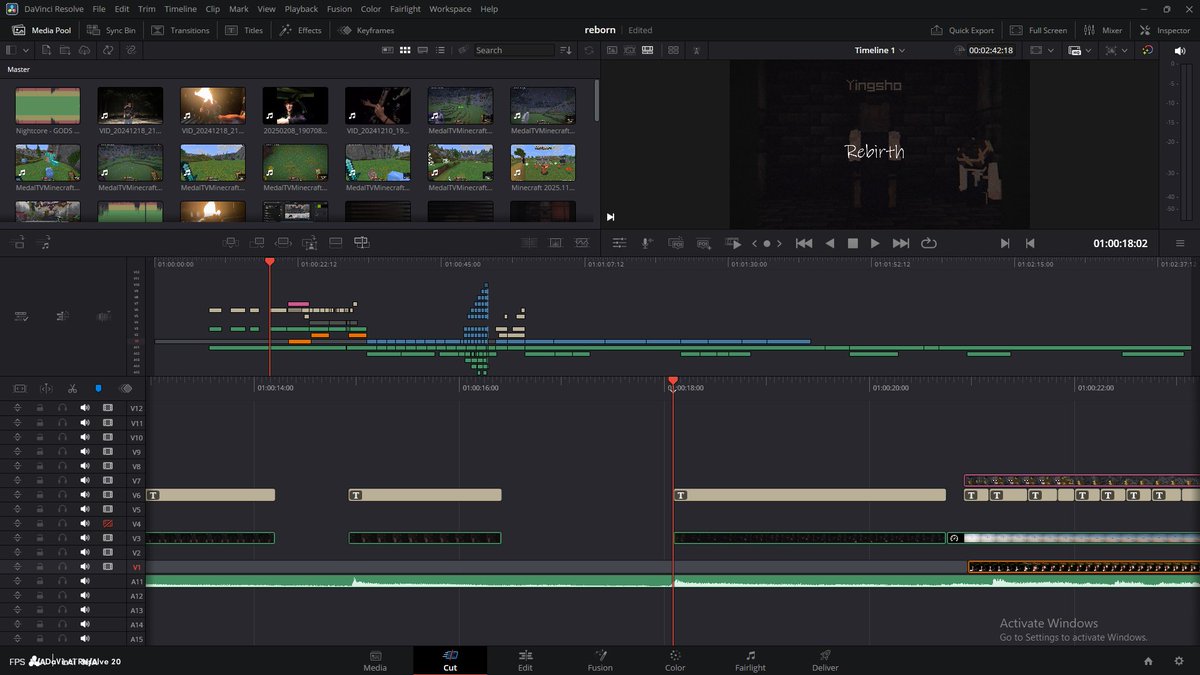Click the Quick Export button
The width and height of the screenshot is (1200, 675).
click(962, 30)
